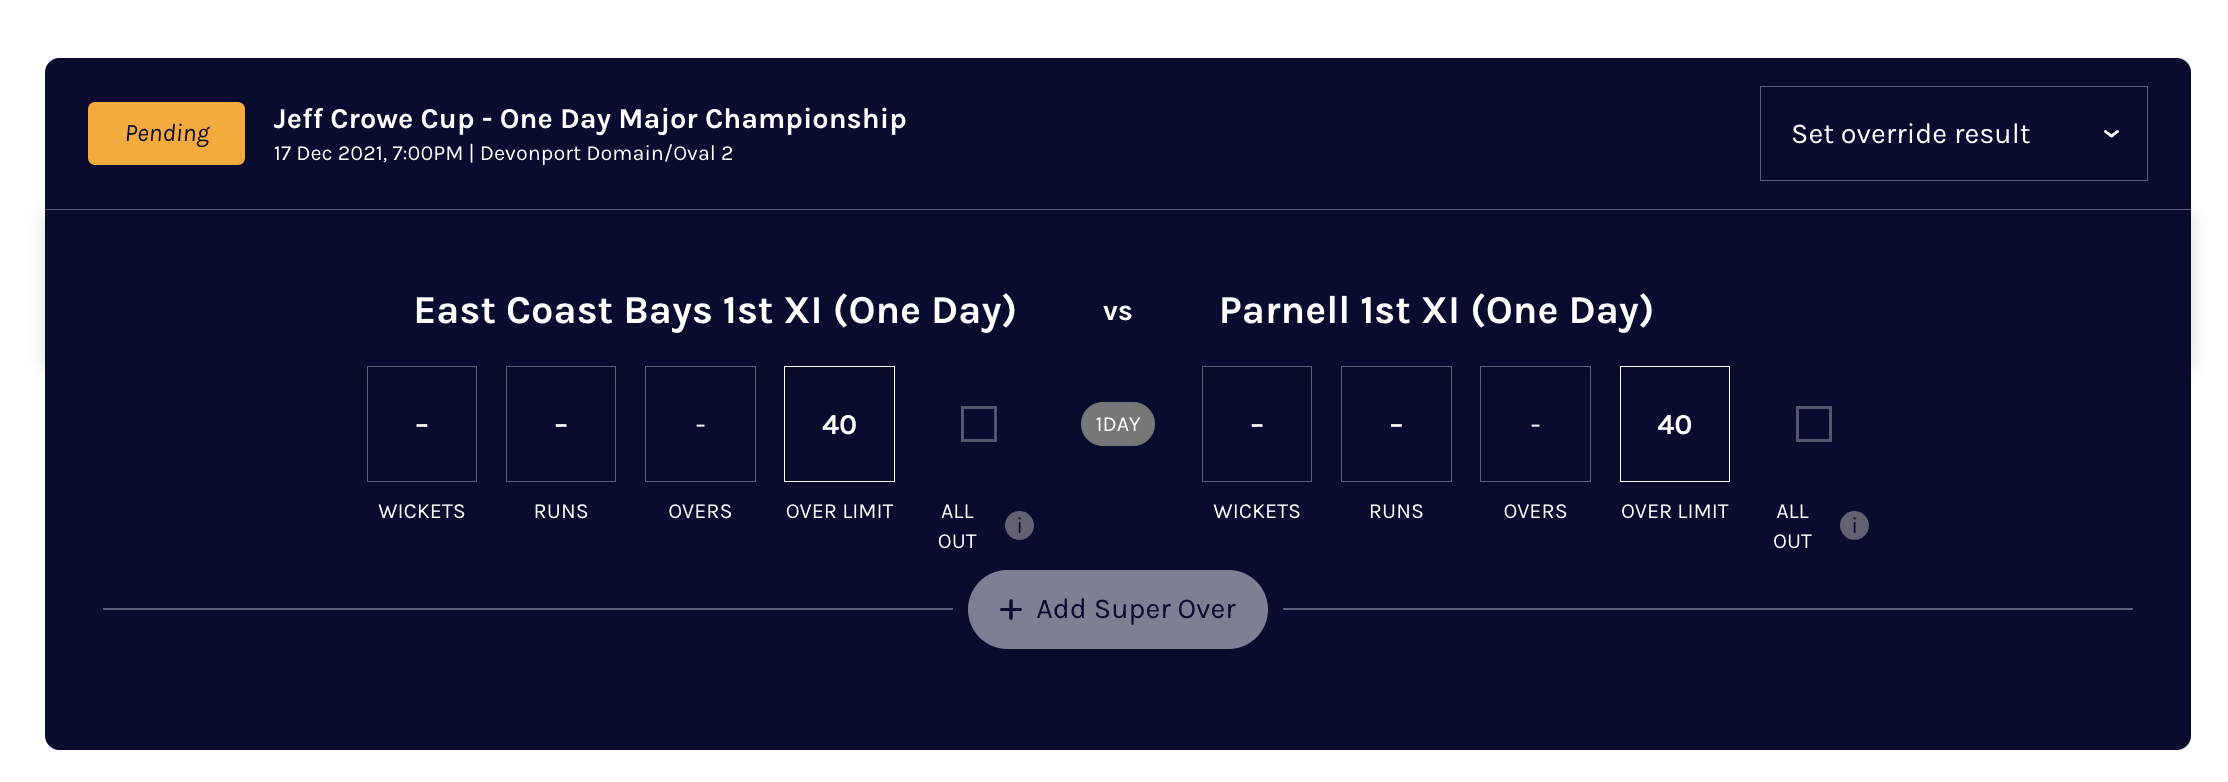Tick All Out checkbox for Parnell 1st XI
Screen dimensions: 2228x782
click(1813, 424)
